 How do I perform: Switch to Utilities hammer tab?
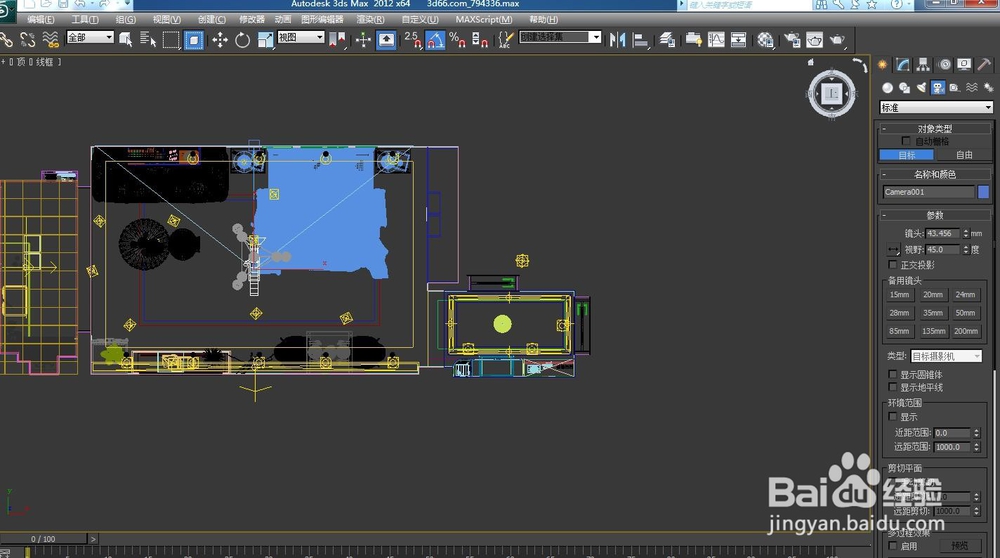point(984,64)
